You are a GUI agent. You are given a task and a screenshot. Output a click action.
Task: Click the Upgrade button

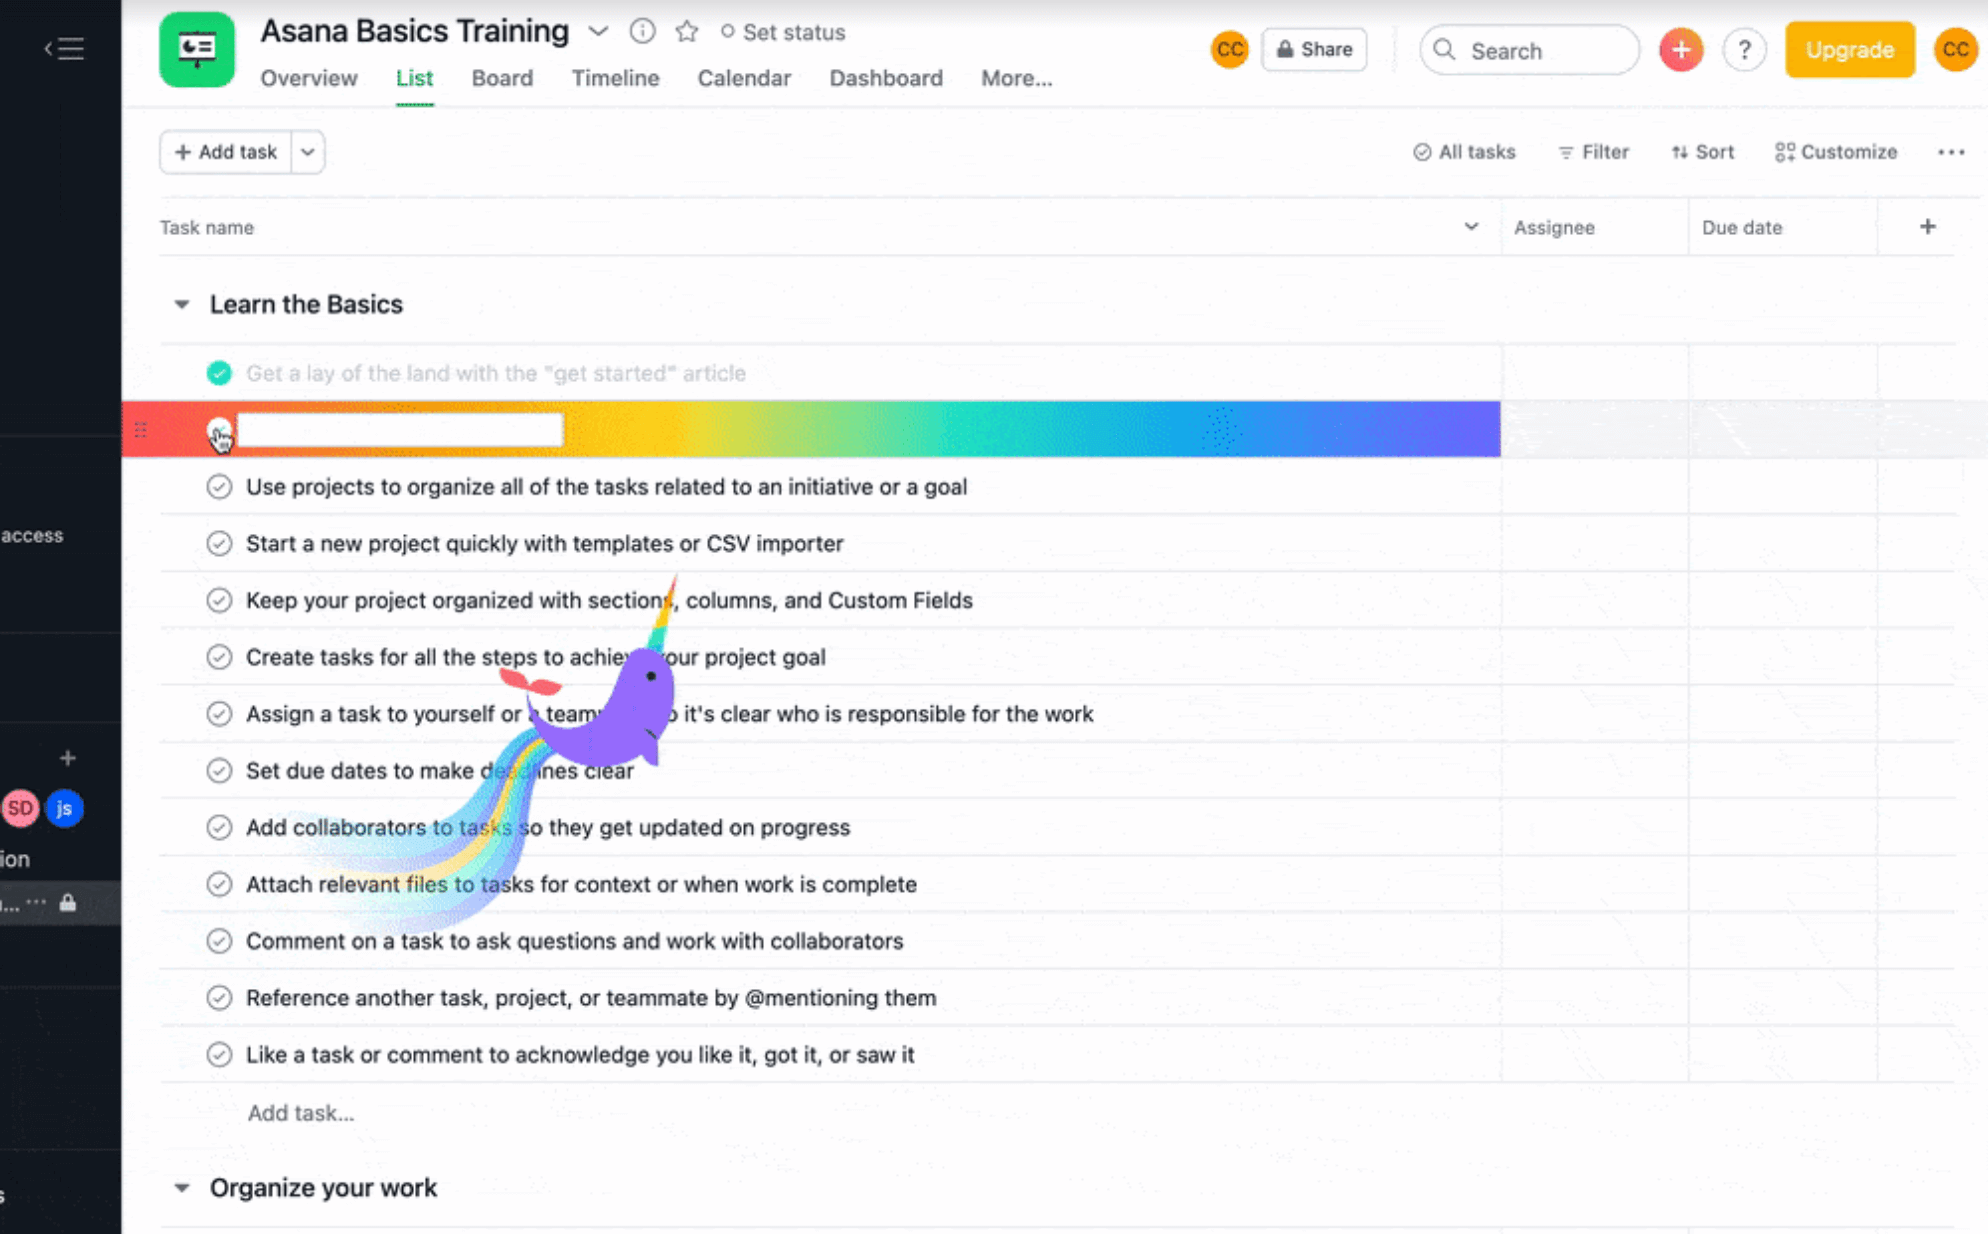[x=1849, y=49]
